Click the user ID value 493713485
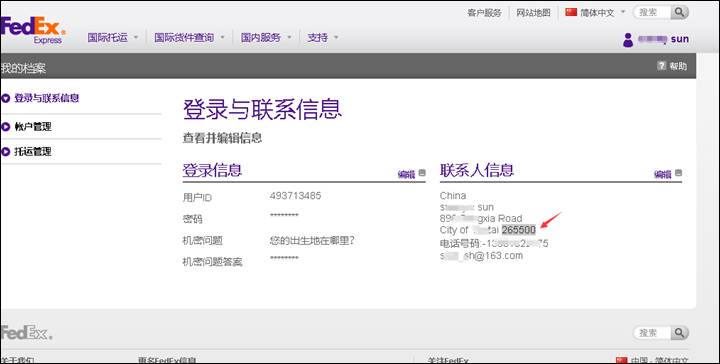The width and height of the screenshot is (720, 364). [295, 196]
